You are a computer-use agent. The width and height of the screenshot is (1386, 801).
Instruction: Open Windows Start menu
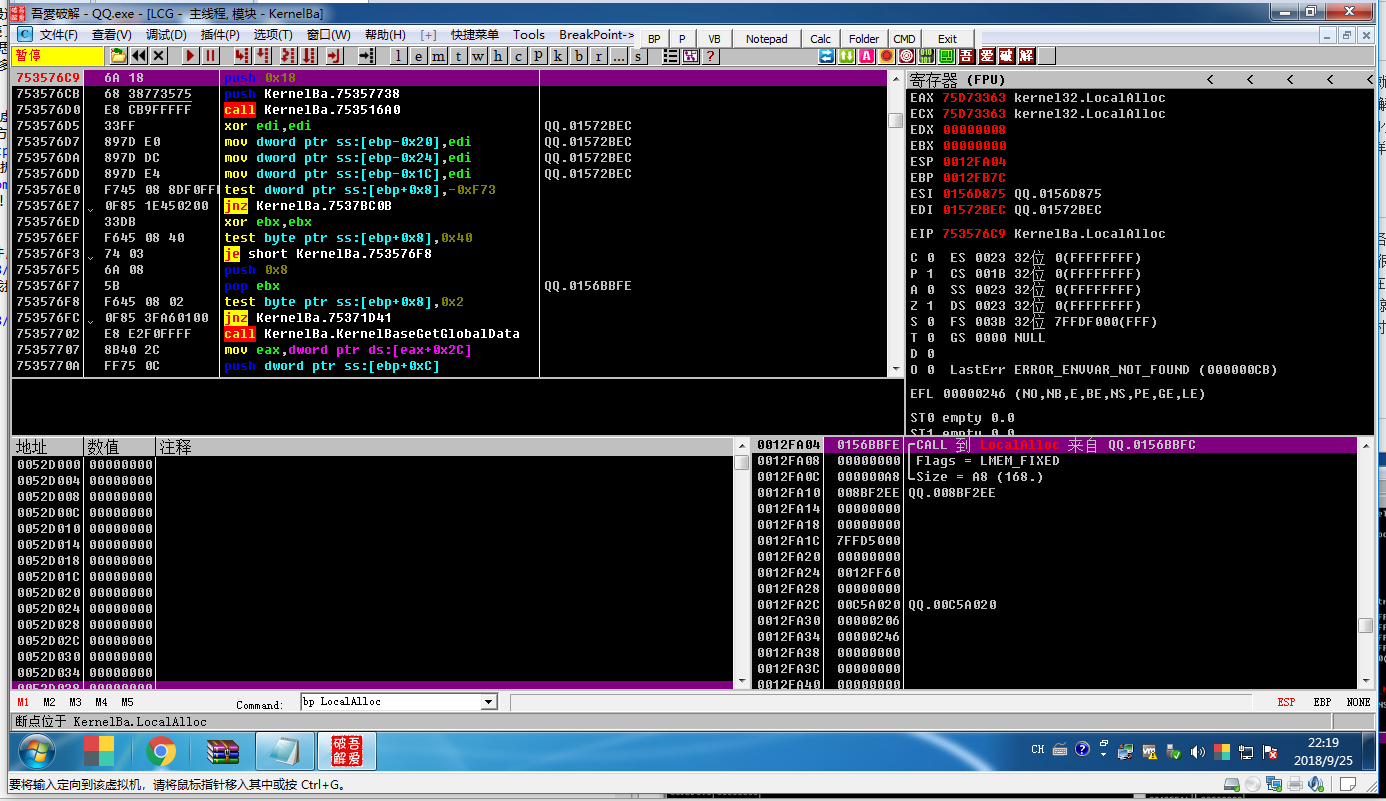point(36,750)
